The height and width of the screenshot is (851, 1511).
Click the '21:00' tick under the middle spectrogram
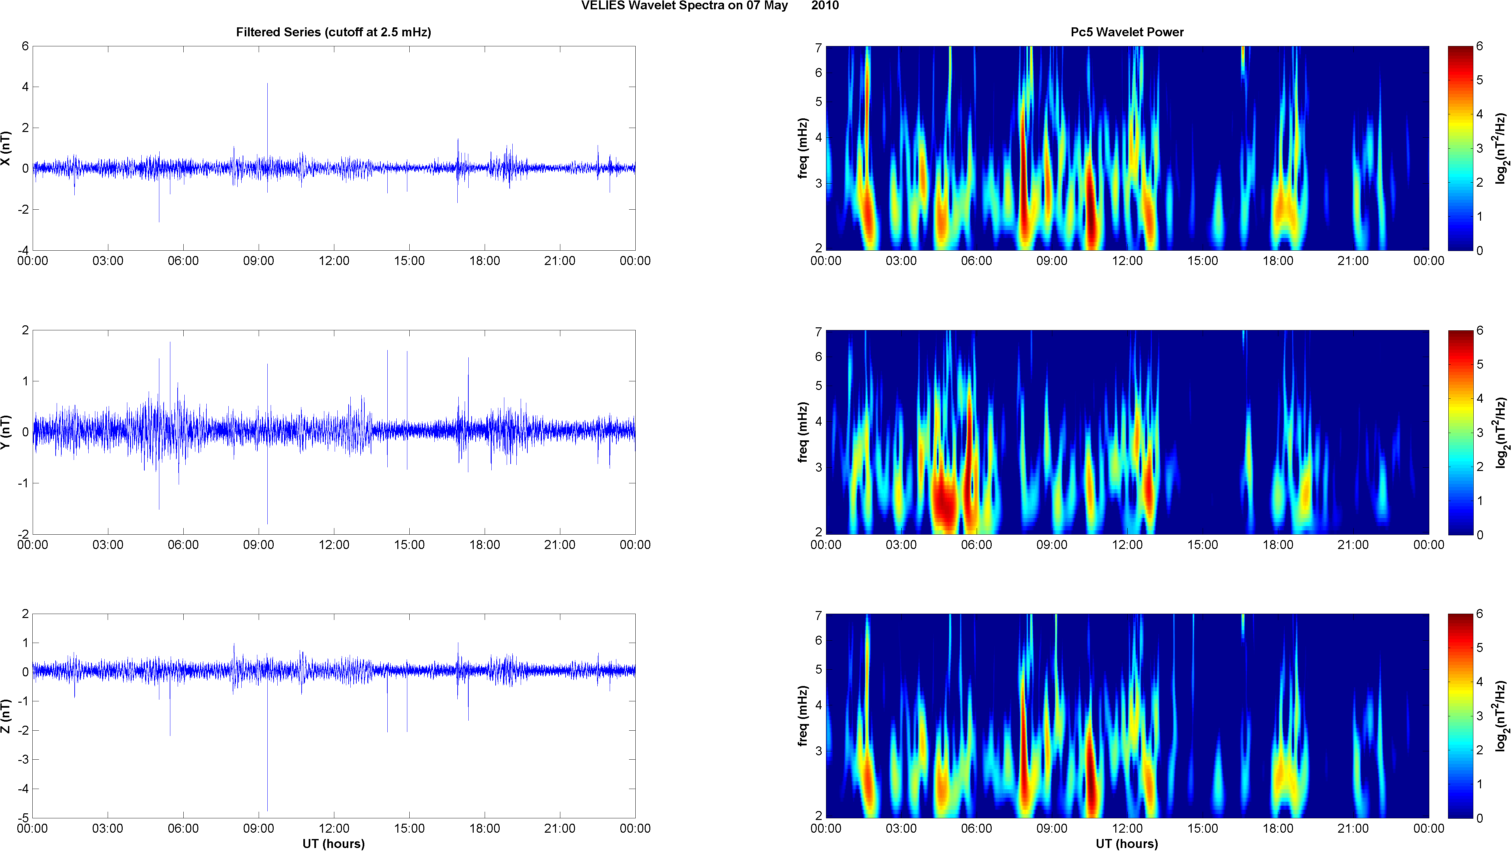click(x=1354, y=545)
